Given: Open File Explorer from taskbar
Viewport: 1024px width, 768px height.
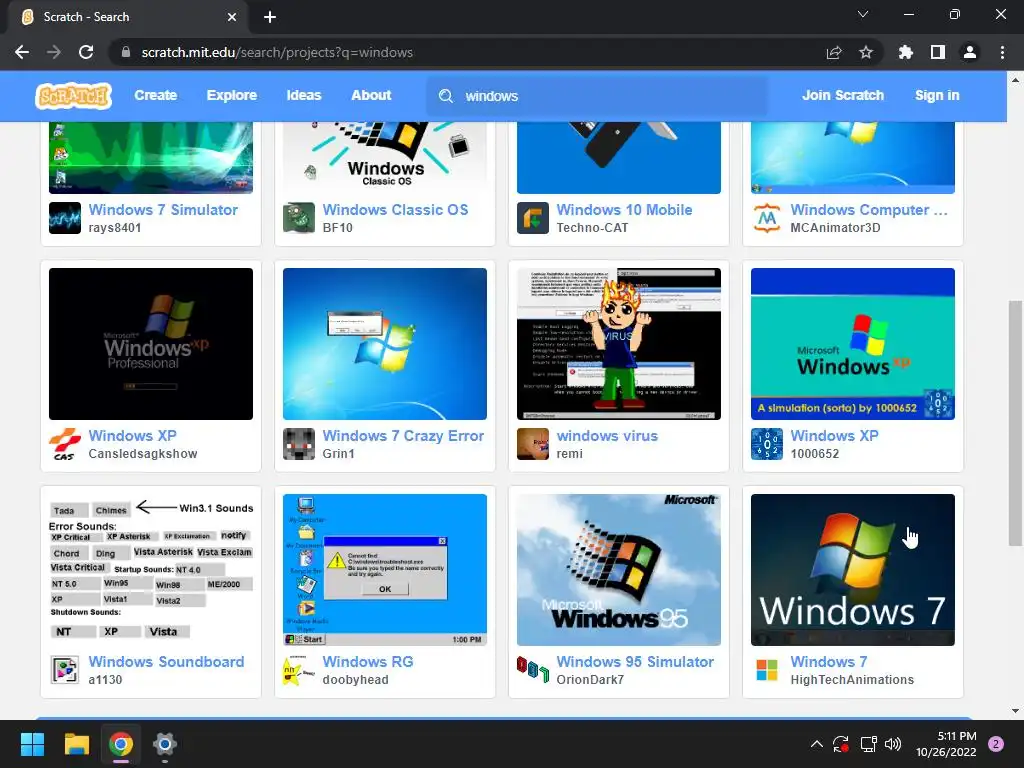Looking at the screenshot, I should [x=76, y=744].
